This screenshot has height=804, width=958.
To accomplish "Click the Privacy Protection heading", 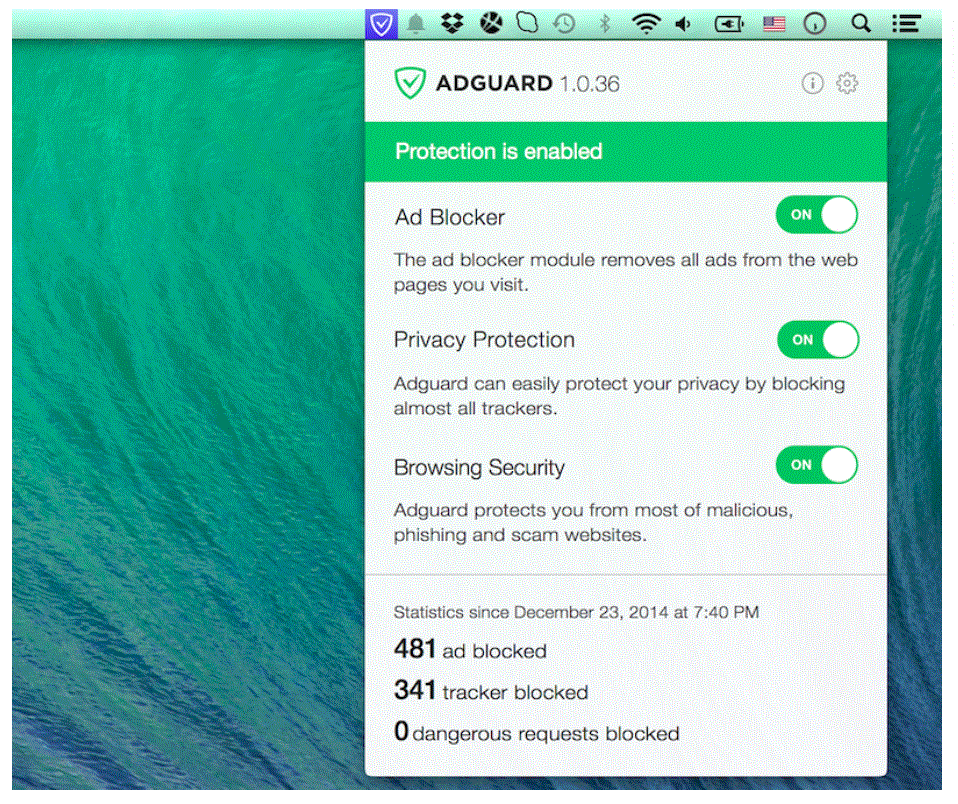I will click(484, 340).
